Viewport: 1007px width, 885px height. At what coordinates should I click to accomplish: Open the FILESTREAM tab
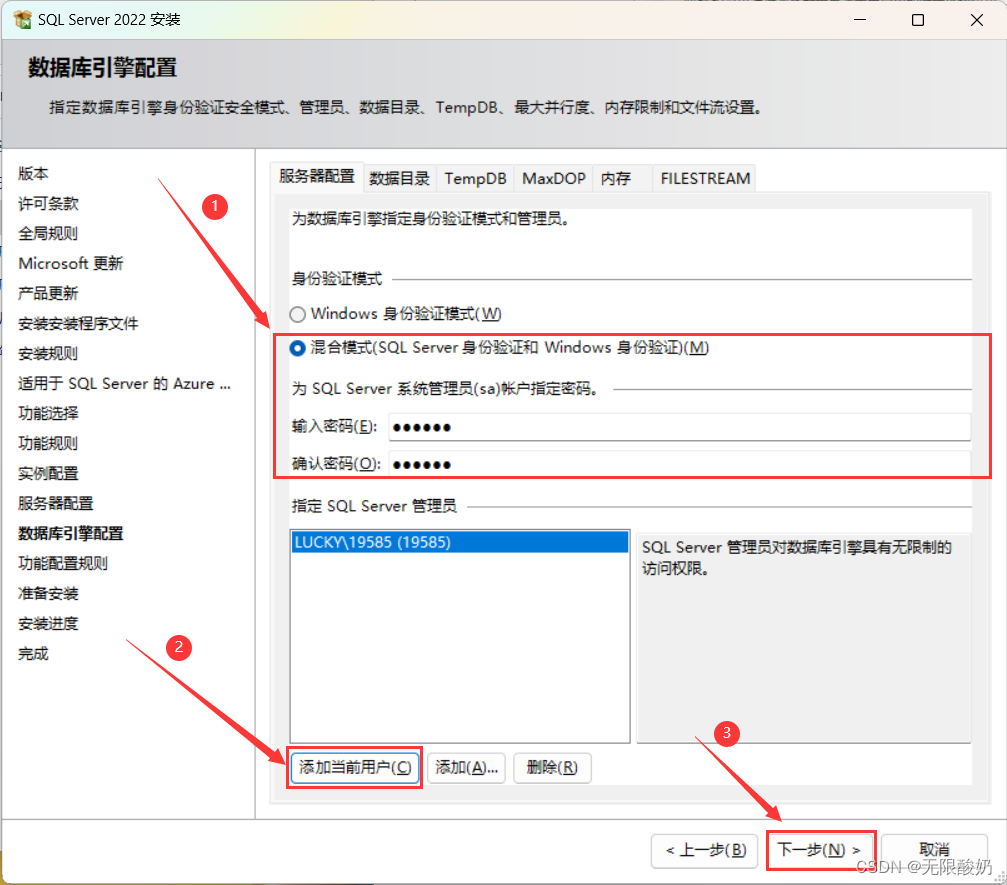[x=704, y=179]
